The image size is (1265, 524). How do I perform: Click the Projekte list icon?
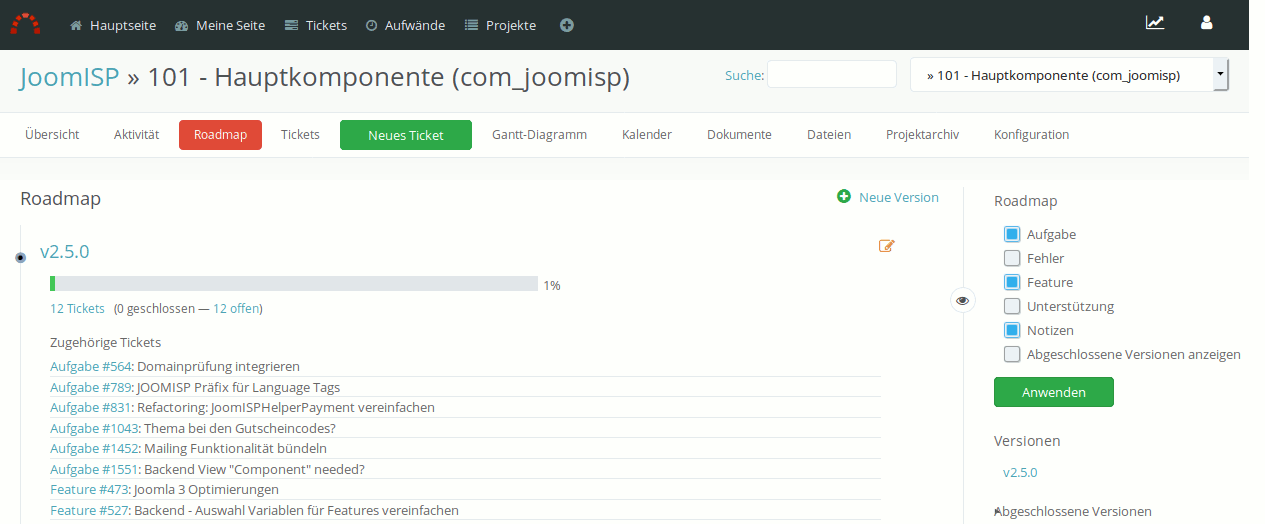point(472,25)
